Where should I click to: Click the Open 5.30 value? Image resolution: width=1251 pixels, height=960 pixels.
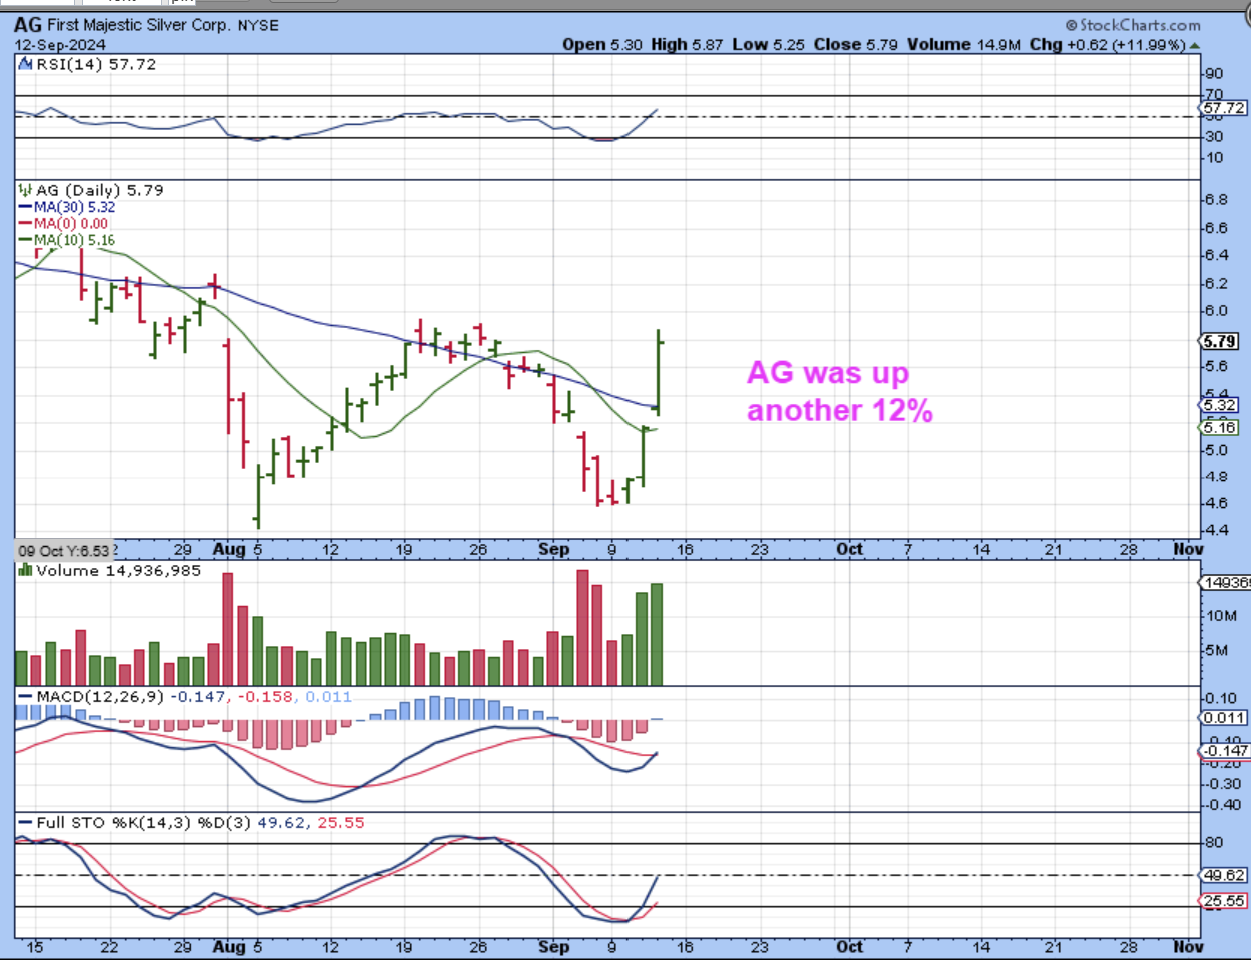pos(602,44)
